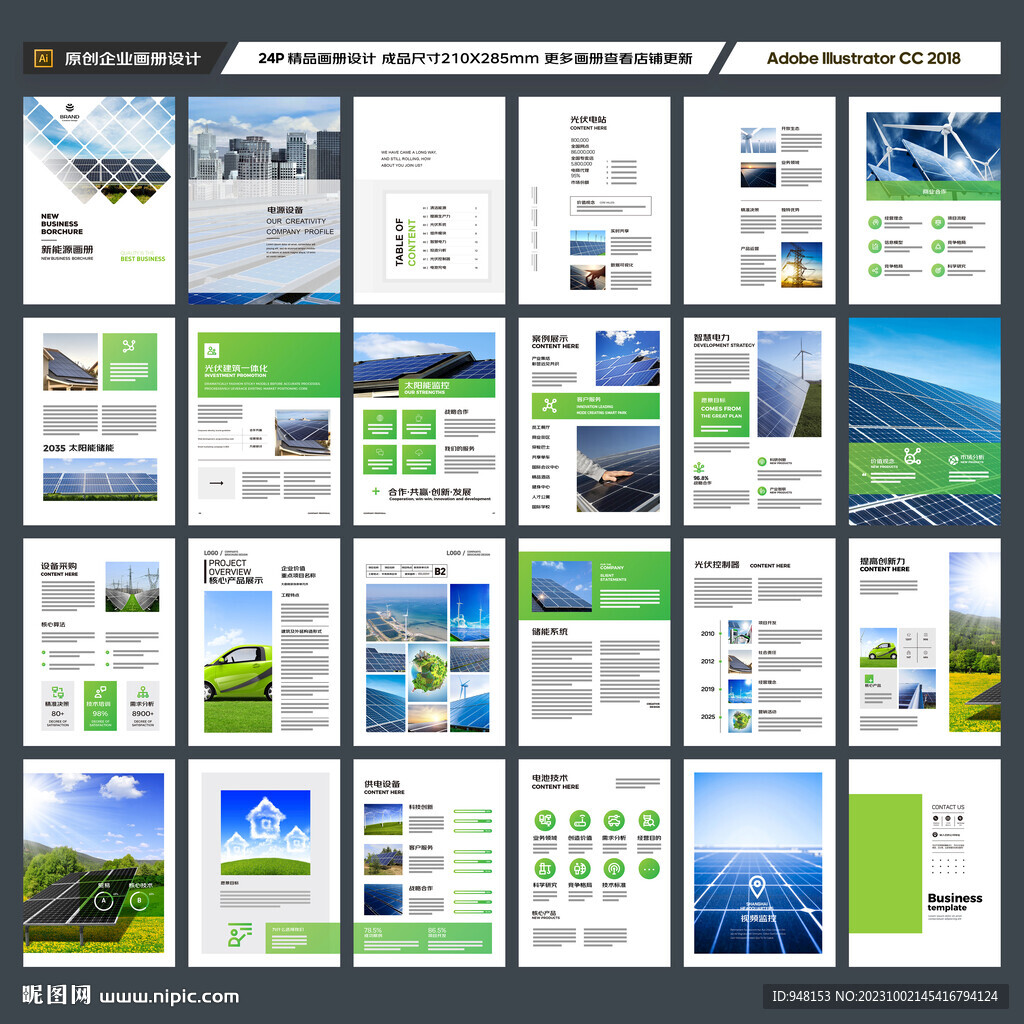1024x1024 pixels.
Task: Open the 视频监控 solar panel page
Action: 760,863
